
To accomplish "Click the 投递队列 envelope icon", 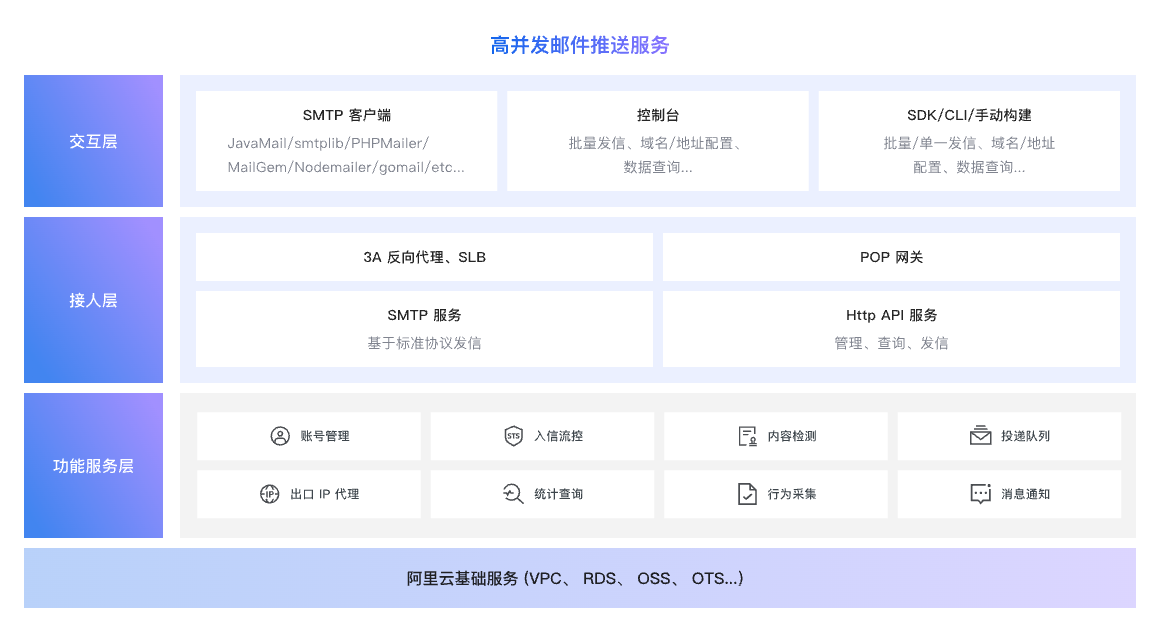I will pyautogui.click(x=980, y=436).
